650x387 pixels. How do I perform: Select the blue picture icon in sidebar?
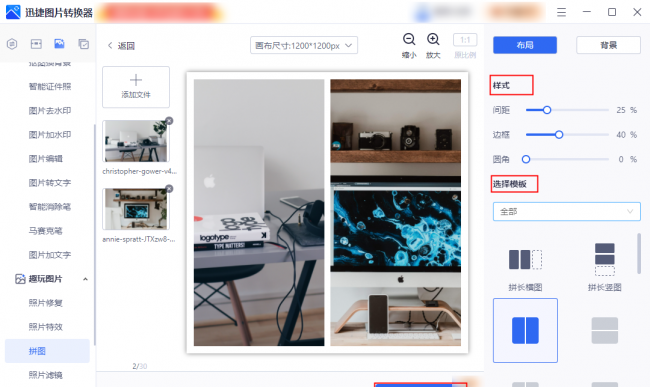(x=59, y=44)
